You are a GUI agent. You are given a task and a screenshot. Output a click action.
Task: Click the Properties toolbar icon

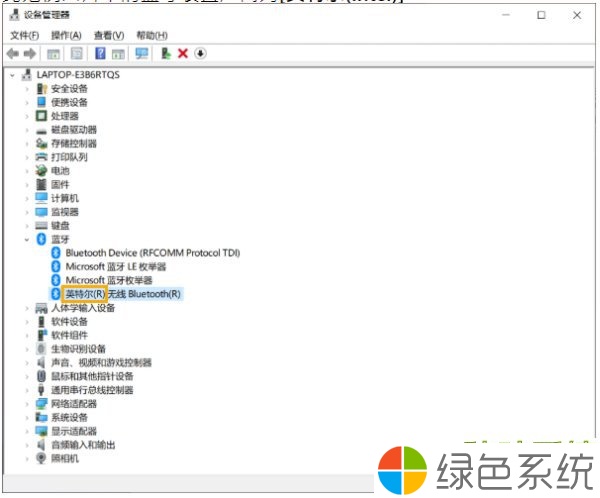click(x=77, y=53)
